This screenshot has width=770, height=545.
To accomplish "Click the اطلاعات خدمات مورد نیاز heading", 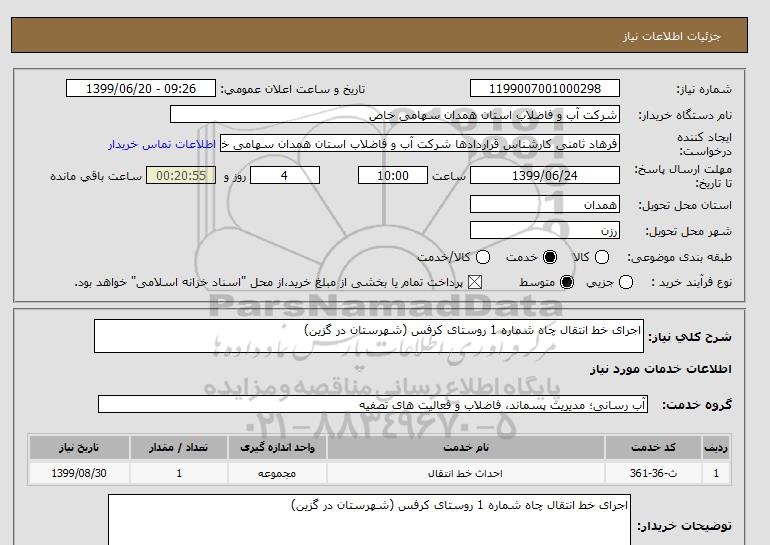I will [660, 369].
